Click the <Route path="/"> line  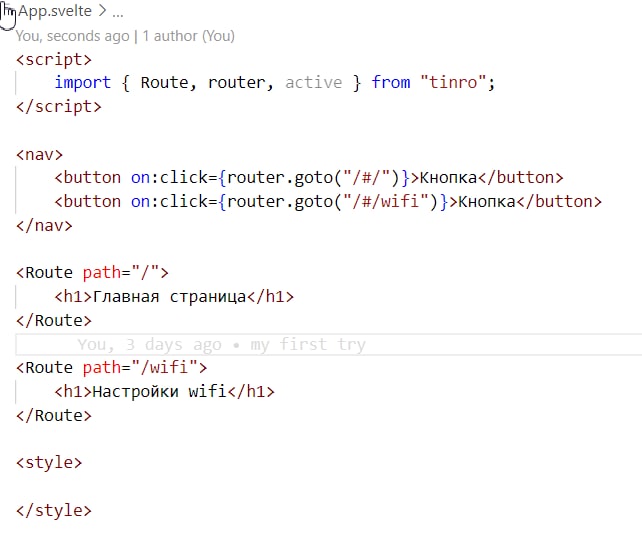[92, 273]
